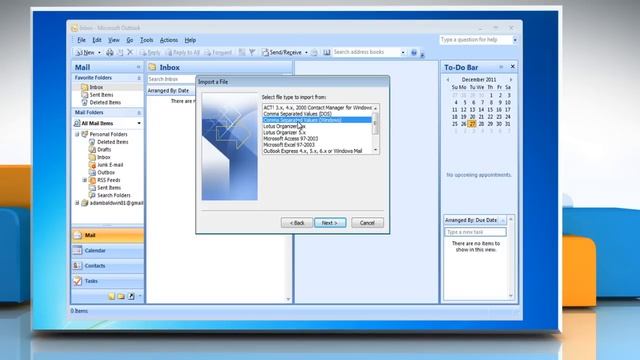Click file type list scrollbar down arrow
Screen dimensions: 640x360
tap(376, 151)
